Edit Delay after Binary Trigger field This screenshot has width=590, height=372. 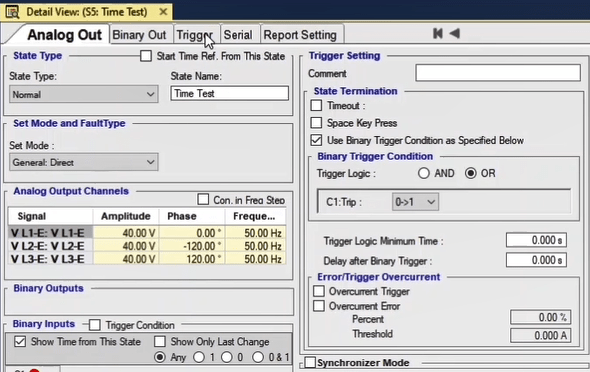(x=536, y=260)
